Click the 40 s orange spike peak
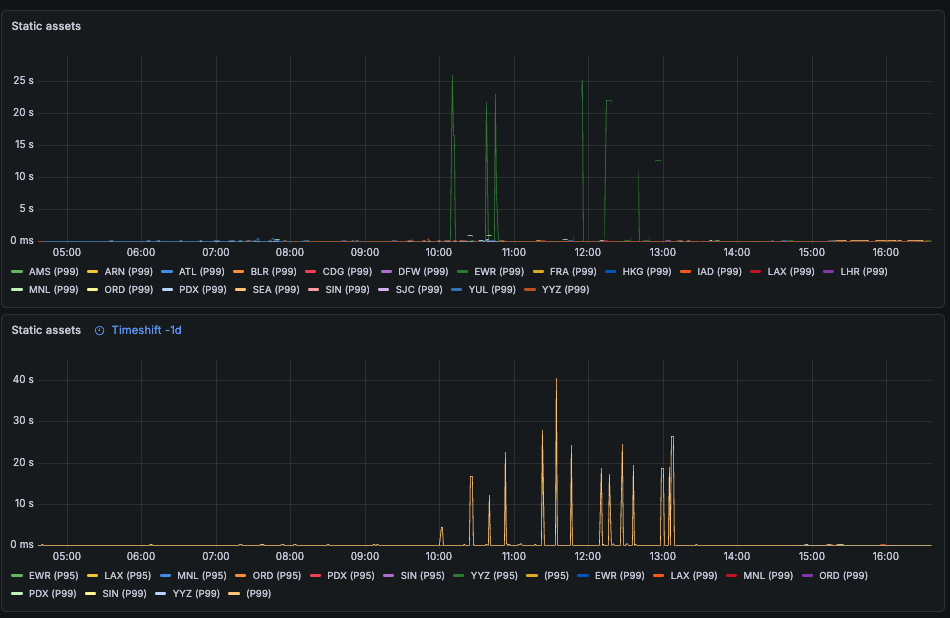The width and height of the screenshot is (950, 618). [556, 379]
